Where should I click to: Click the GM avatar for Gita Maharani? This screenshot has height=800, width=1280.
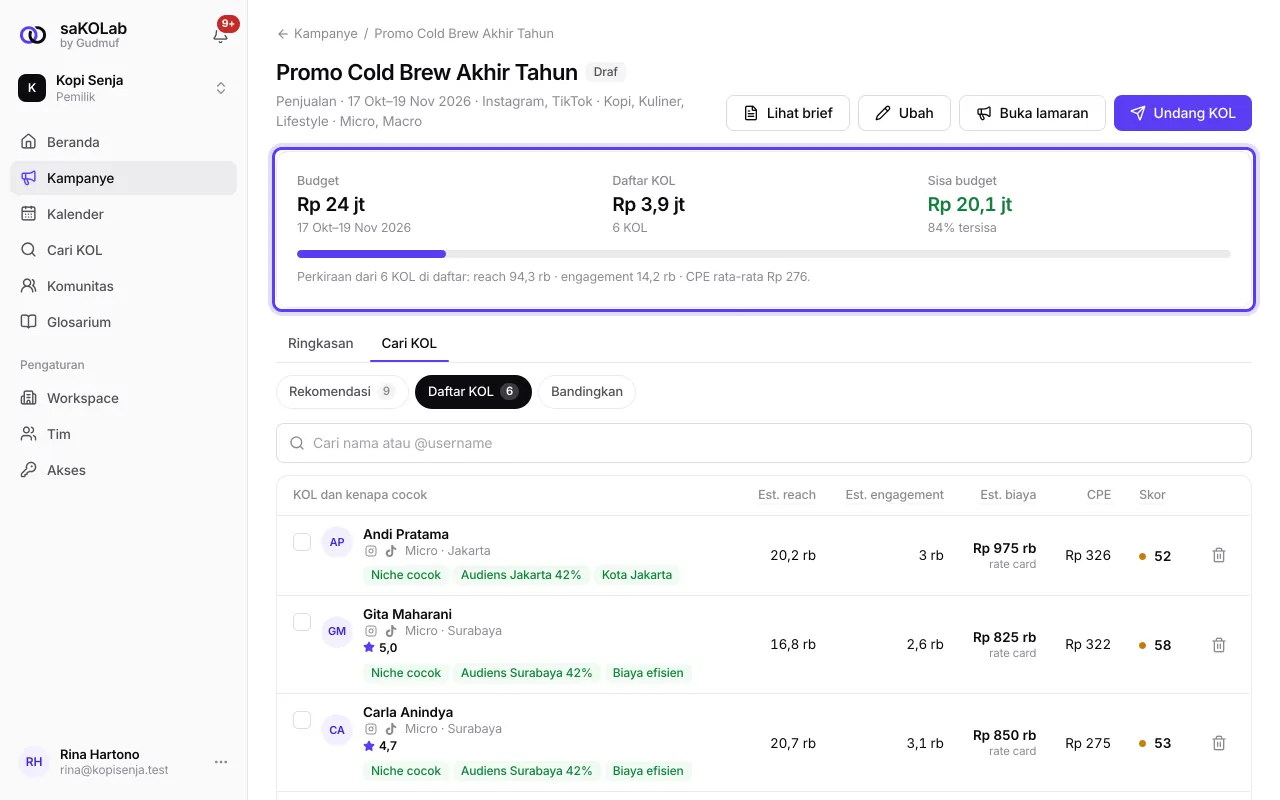[337, 632]
